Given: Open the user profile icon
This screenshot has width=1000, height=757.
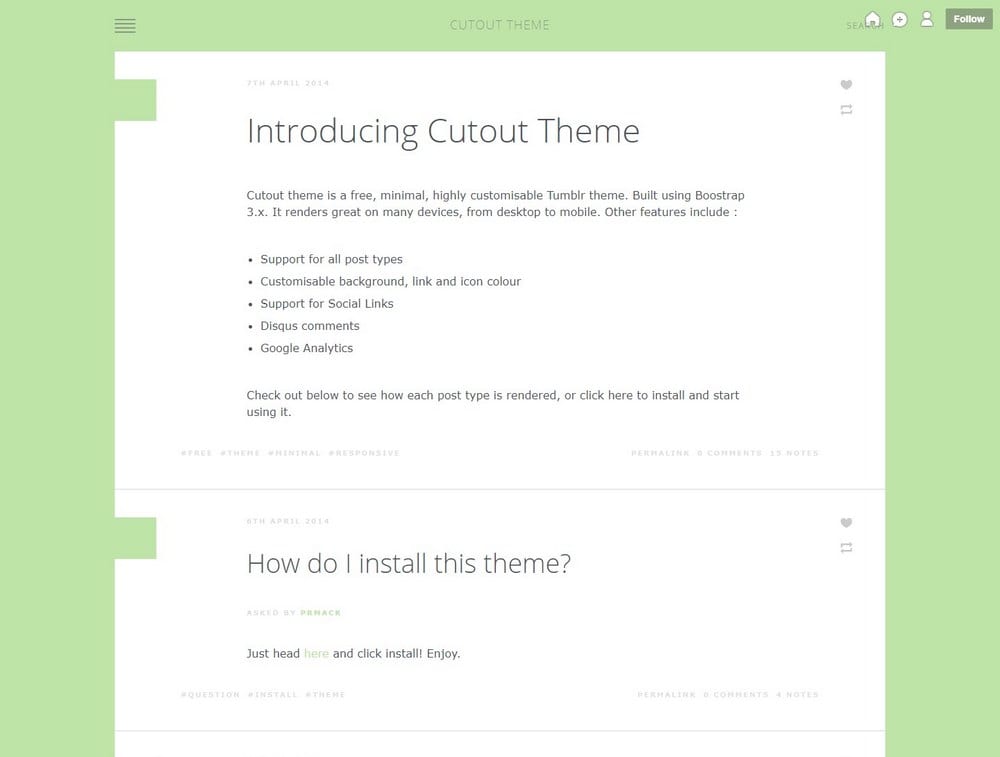Looking at the screenshot, I should 927,19.
